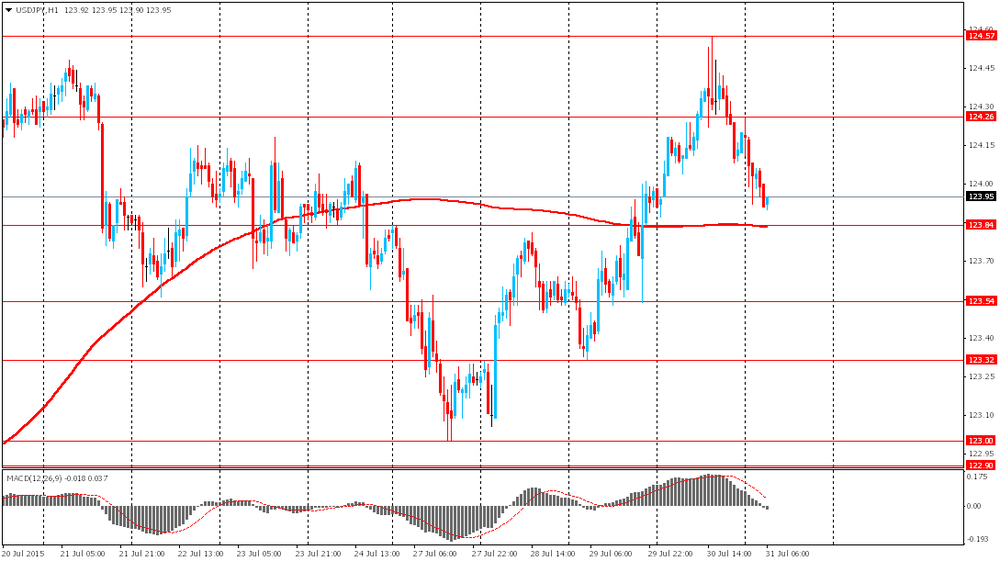Click the 123.00 support level label
1000x561 pixels.
point(980,441)
